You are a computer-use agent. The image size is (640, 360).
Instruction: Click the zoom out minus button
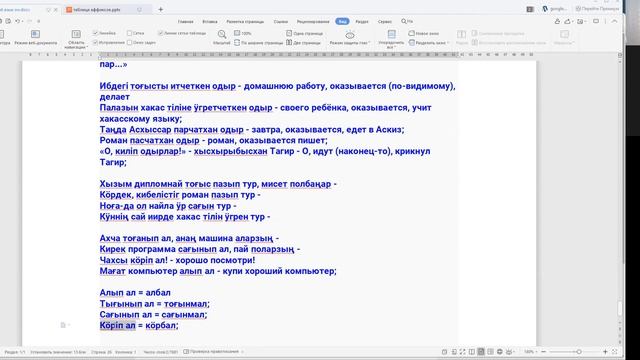[543, 351]
